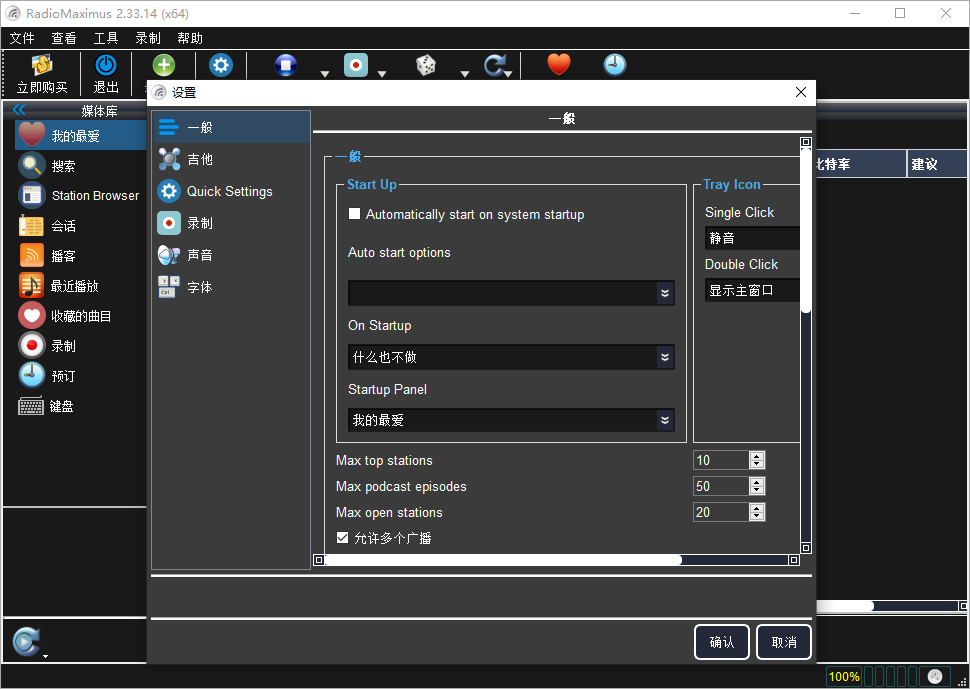Open Station Browser in the sidebar
This screenshot has height=689, width=970.
[x=81, y=195]
